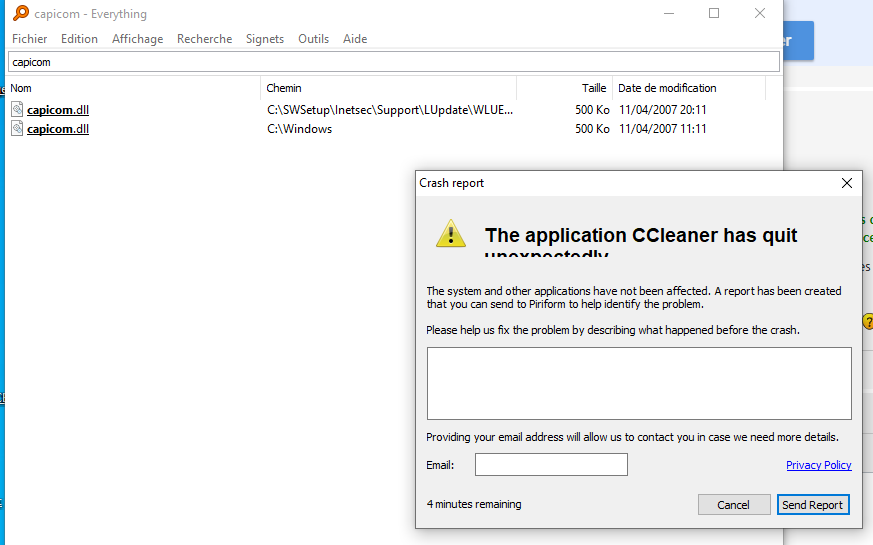Open the Aide menu
Viewport: 873px width, 545px height.
355,39
